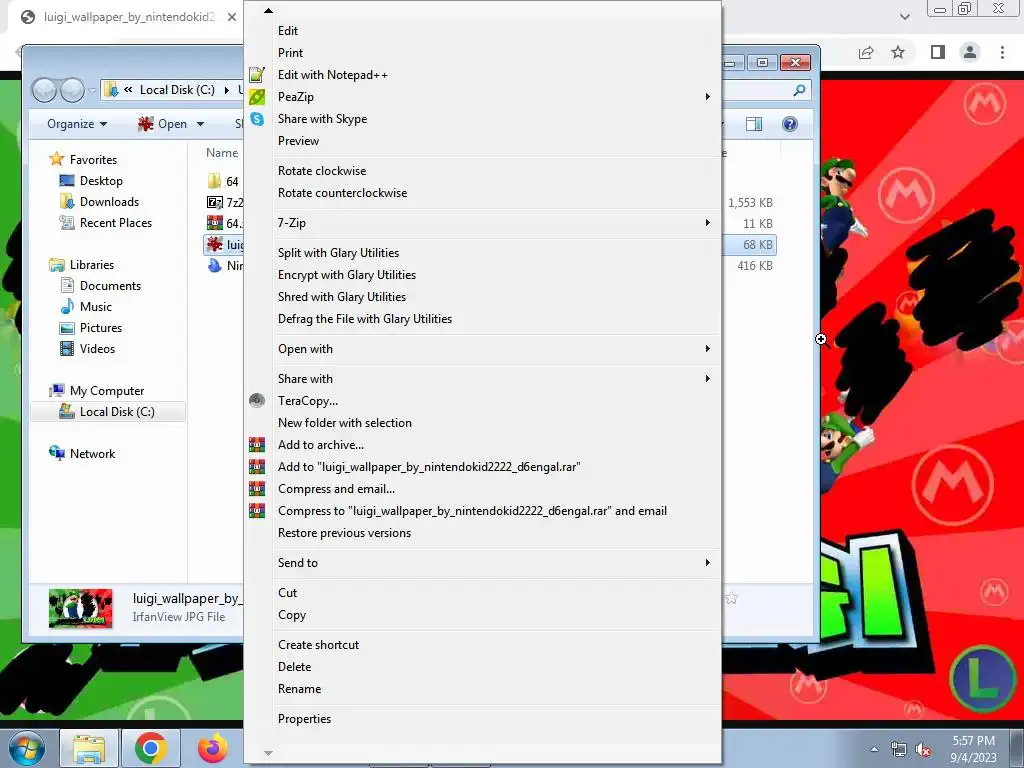Choose Rename from the context menu
The height and width of the screenshot is (768, 1024).
[299, 689]
